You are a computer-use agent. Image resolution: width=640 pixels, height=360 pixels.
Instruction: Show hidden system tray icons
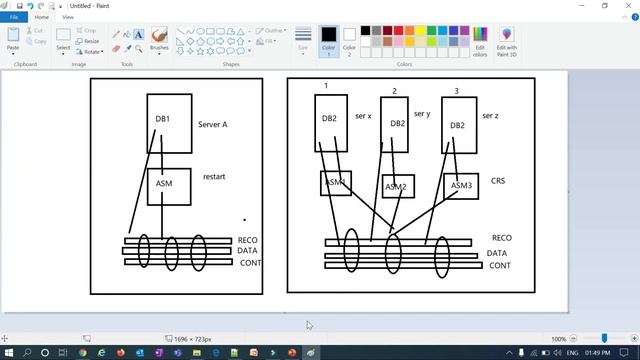[509, 353]
